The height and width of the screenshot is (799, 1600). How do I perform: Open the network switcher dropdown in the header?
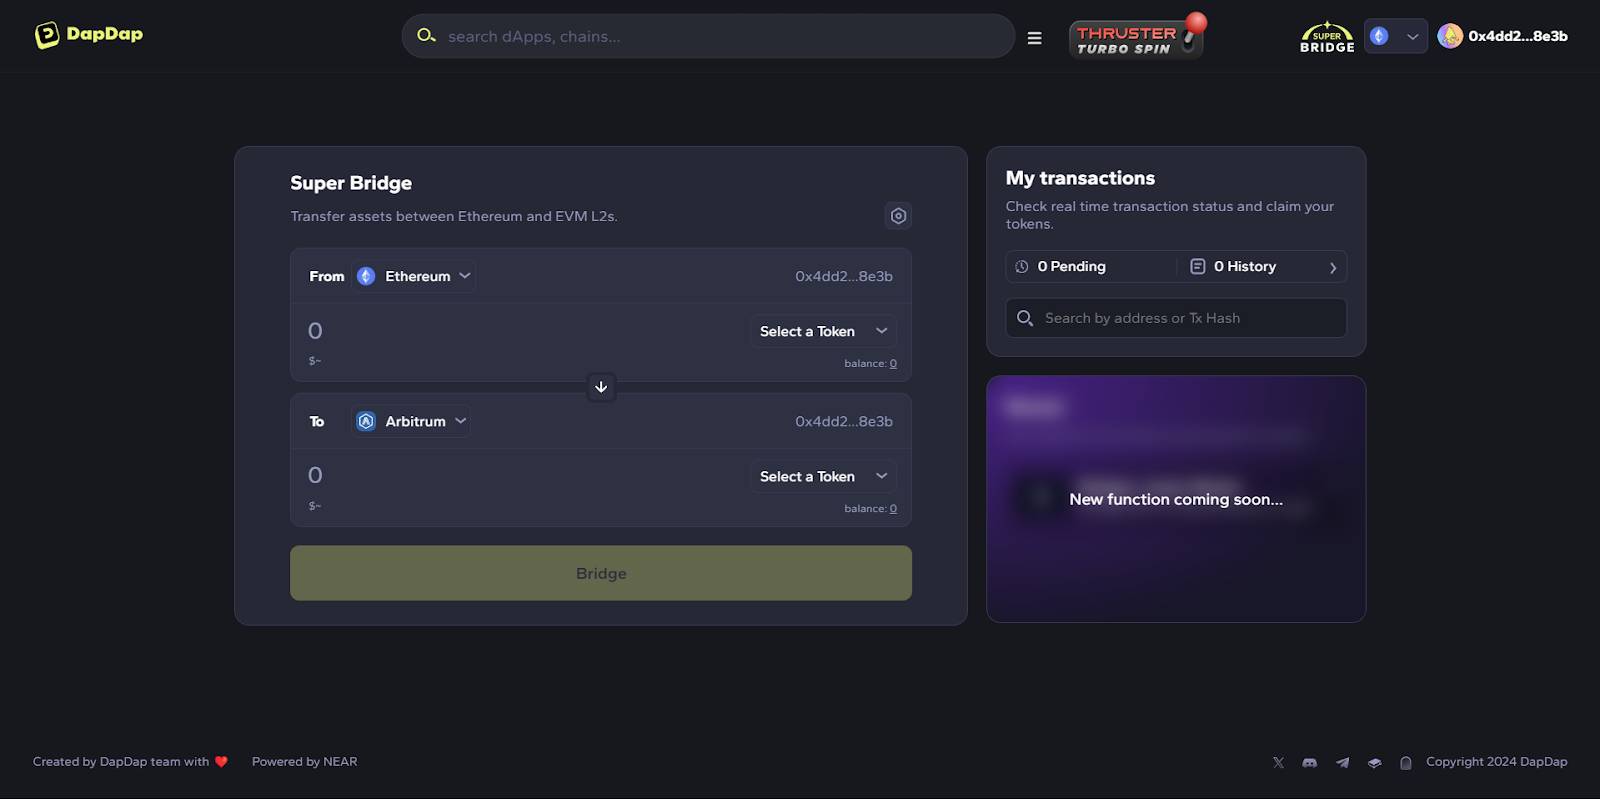(x=1395, y=37)
